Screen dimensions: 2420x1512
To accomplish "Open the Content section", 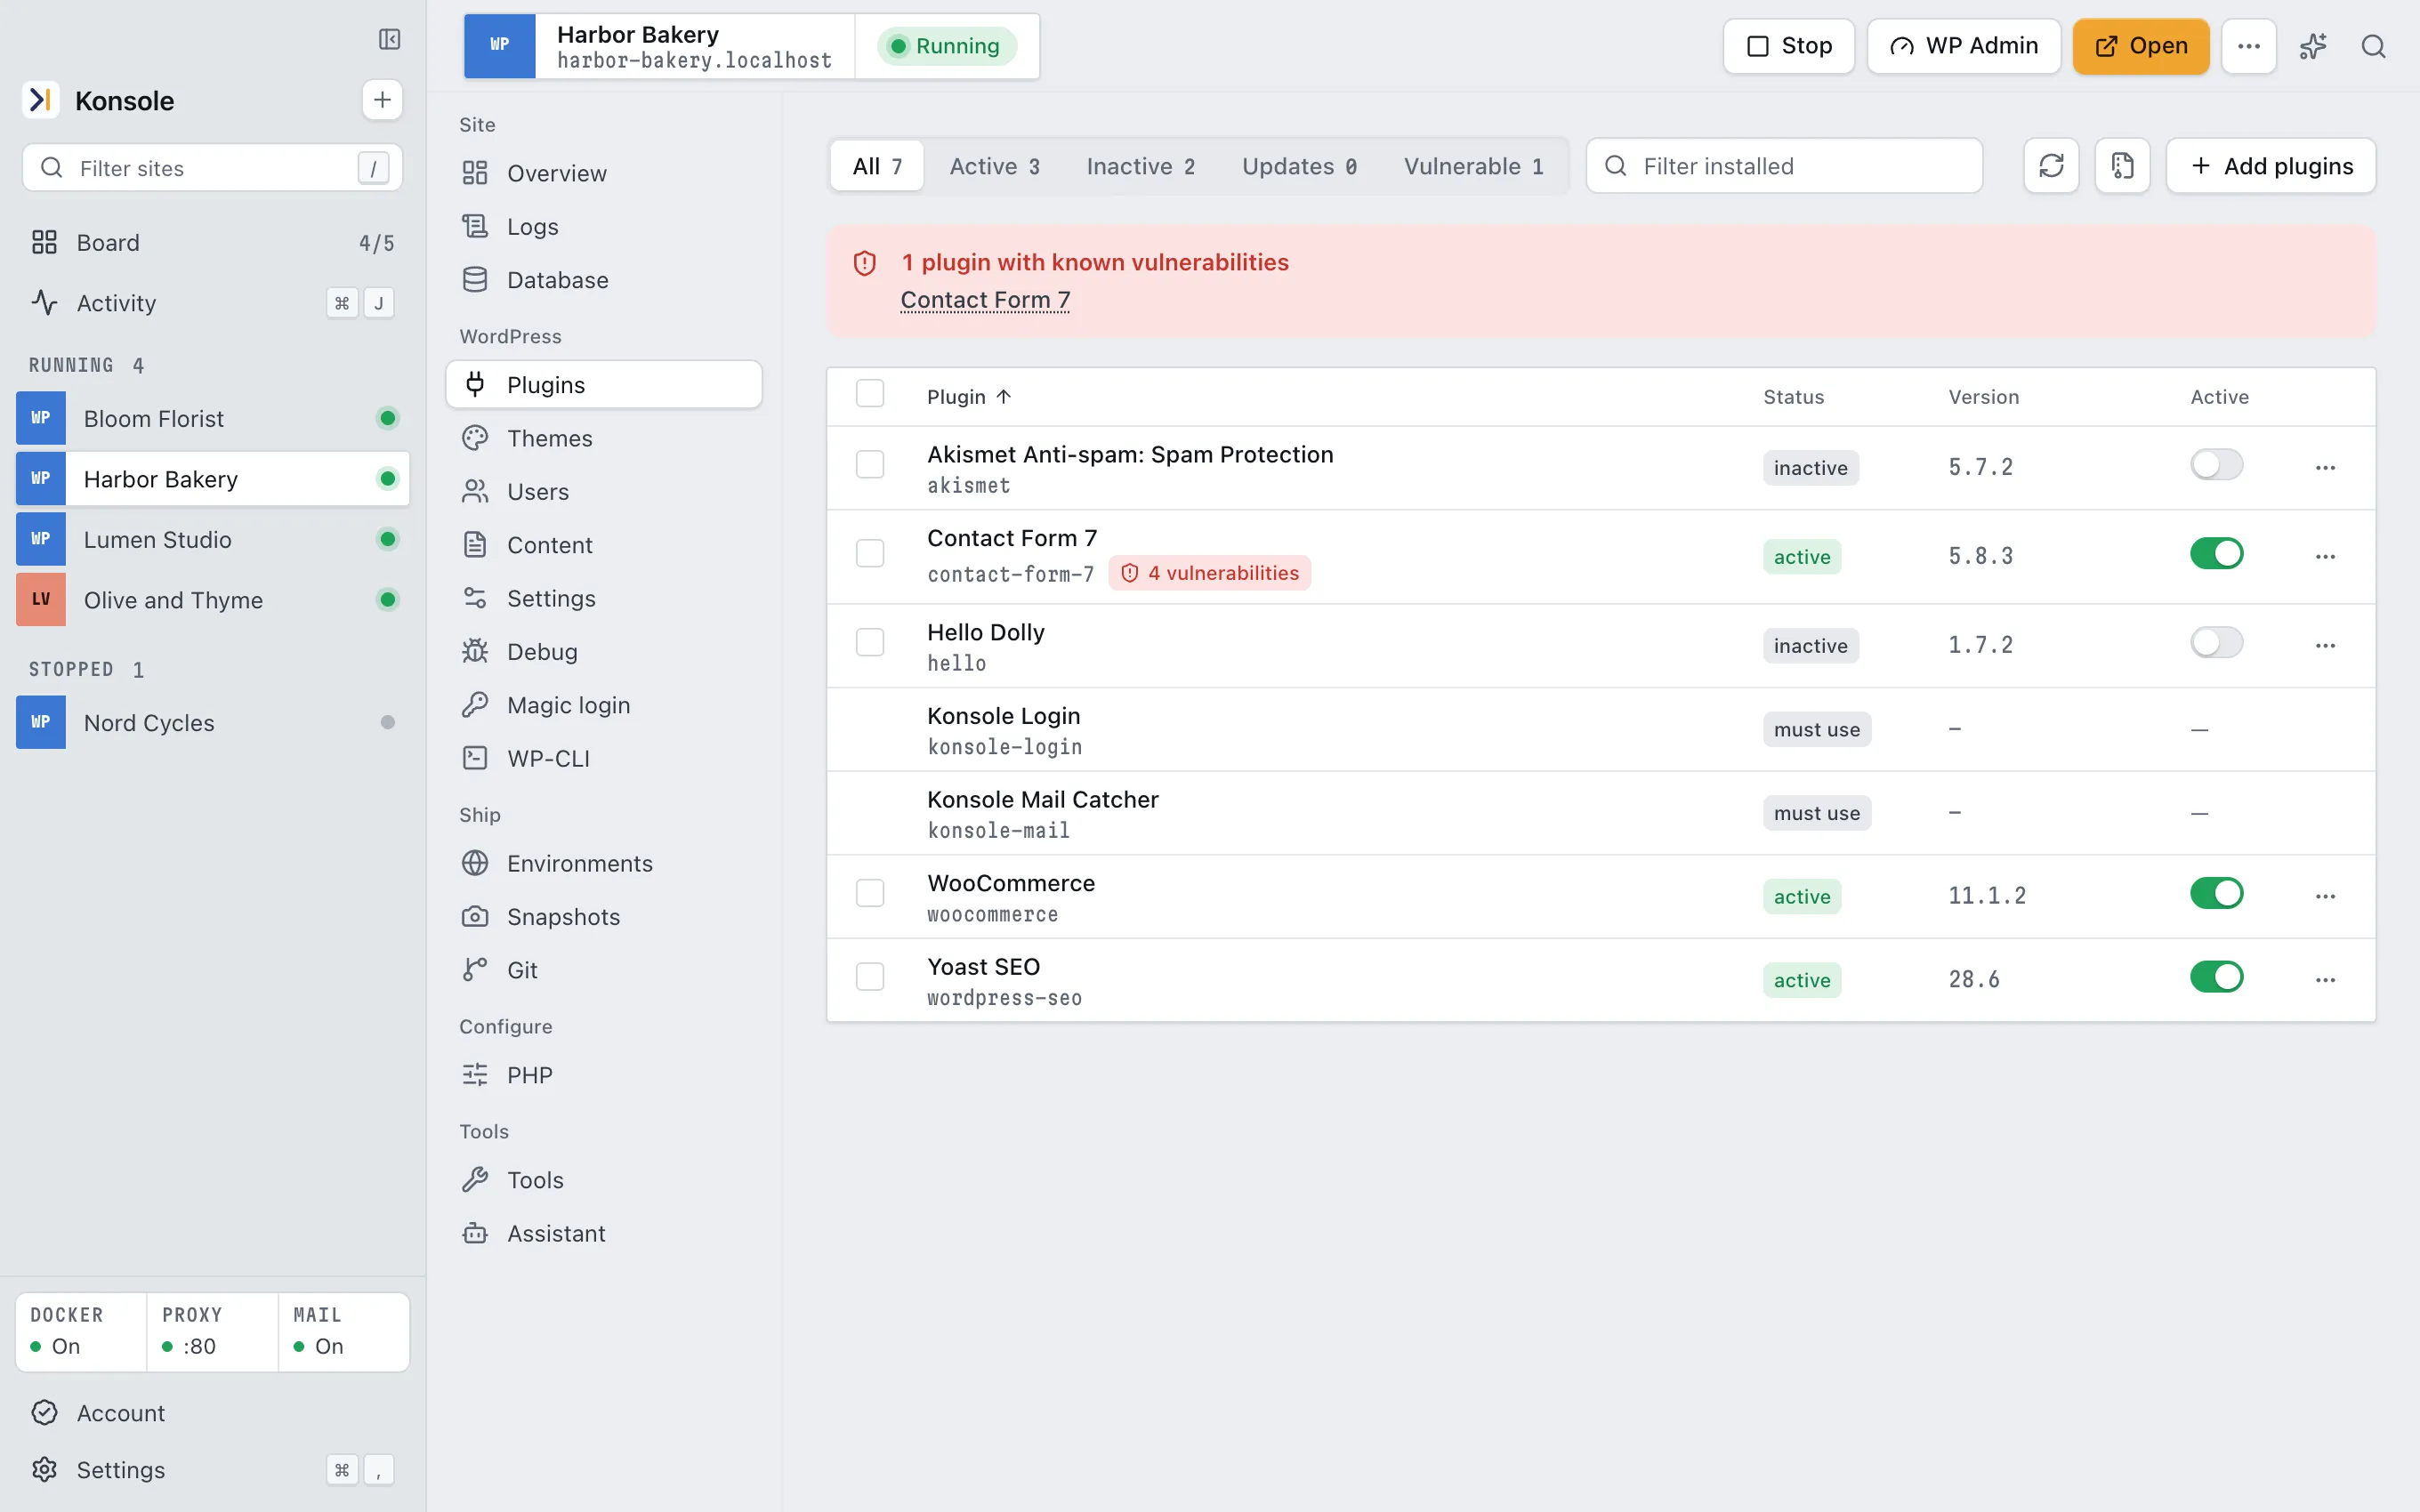I will (x=604, y=545).
